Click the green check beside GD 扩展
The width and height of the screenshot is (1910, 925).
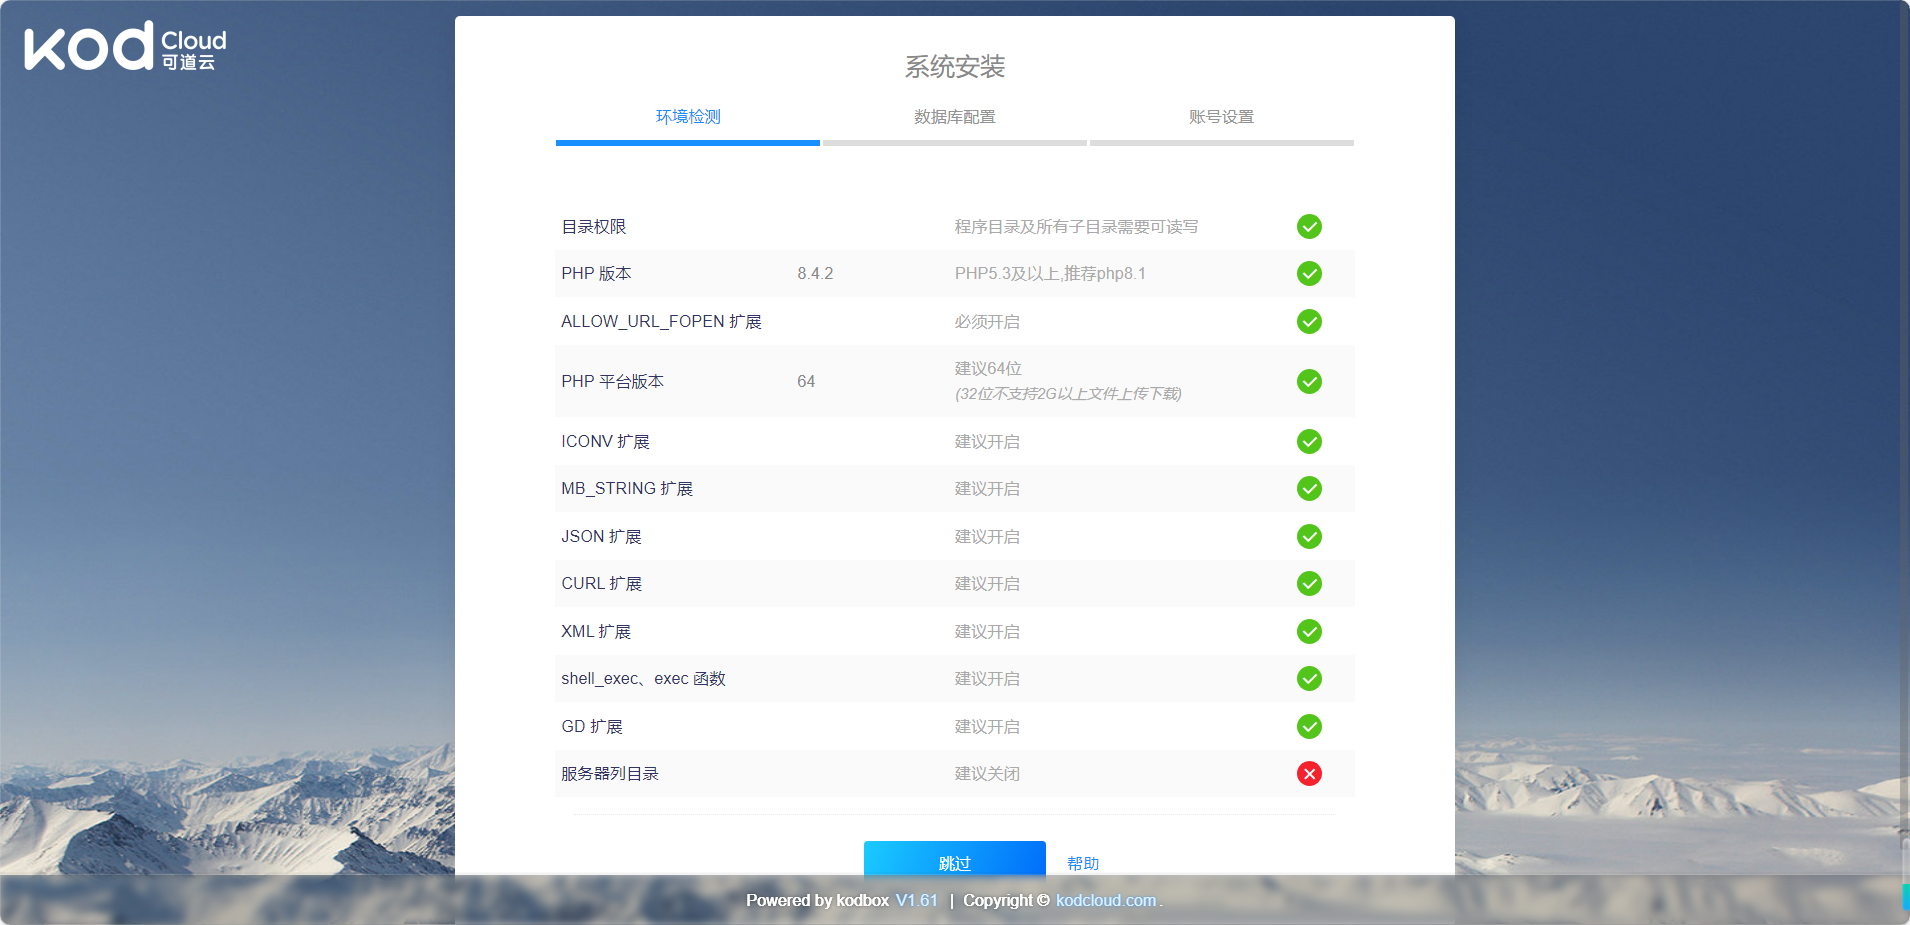1309,726
